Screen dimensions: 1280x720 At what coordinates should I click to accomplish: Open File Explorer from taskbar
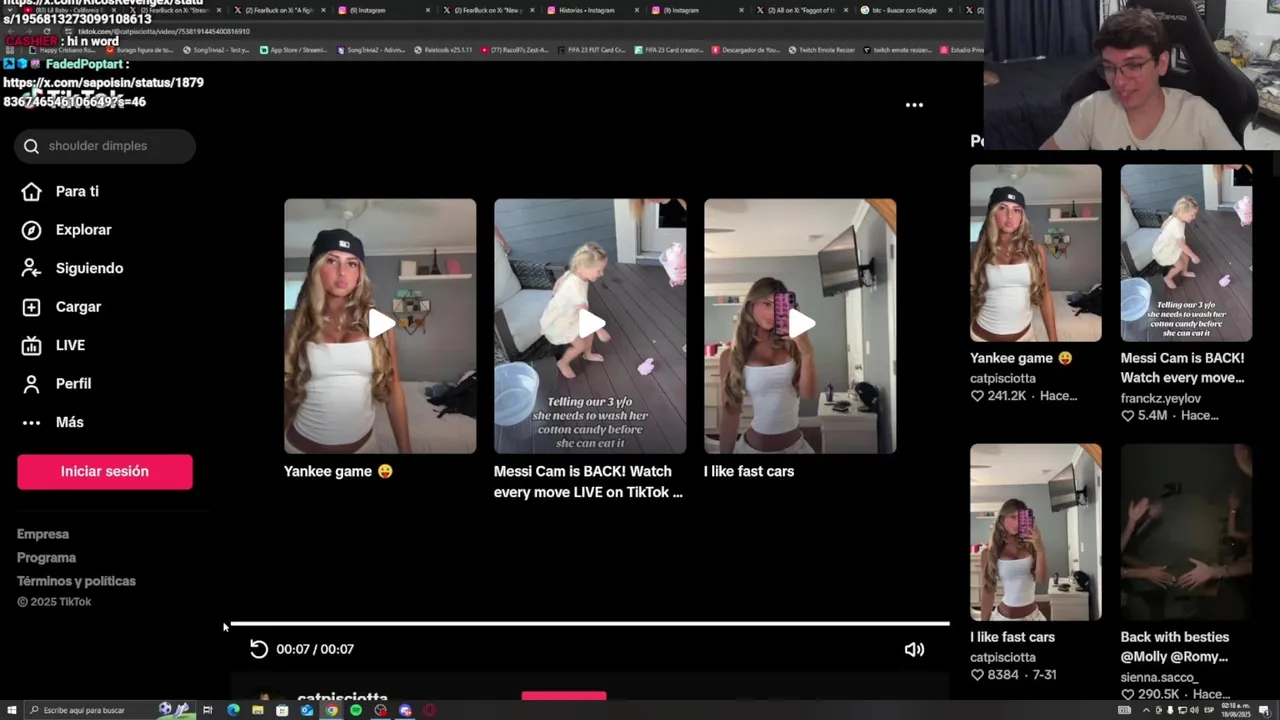[258, 710]
